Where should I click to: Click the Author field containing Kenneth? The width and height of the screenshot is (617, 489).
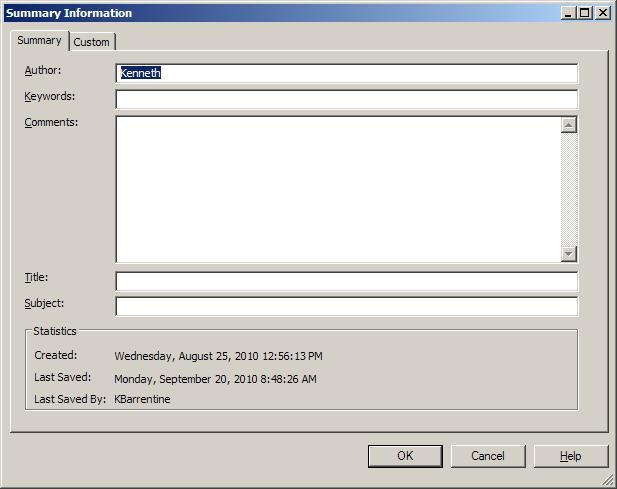pyautogui.click(x=347, y=73)
